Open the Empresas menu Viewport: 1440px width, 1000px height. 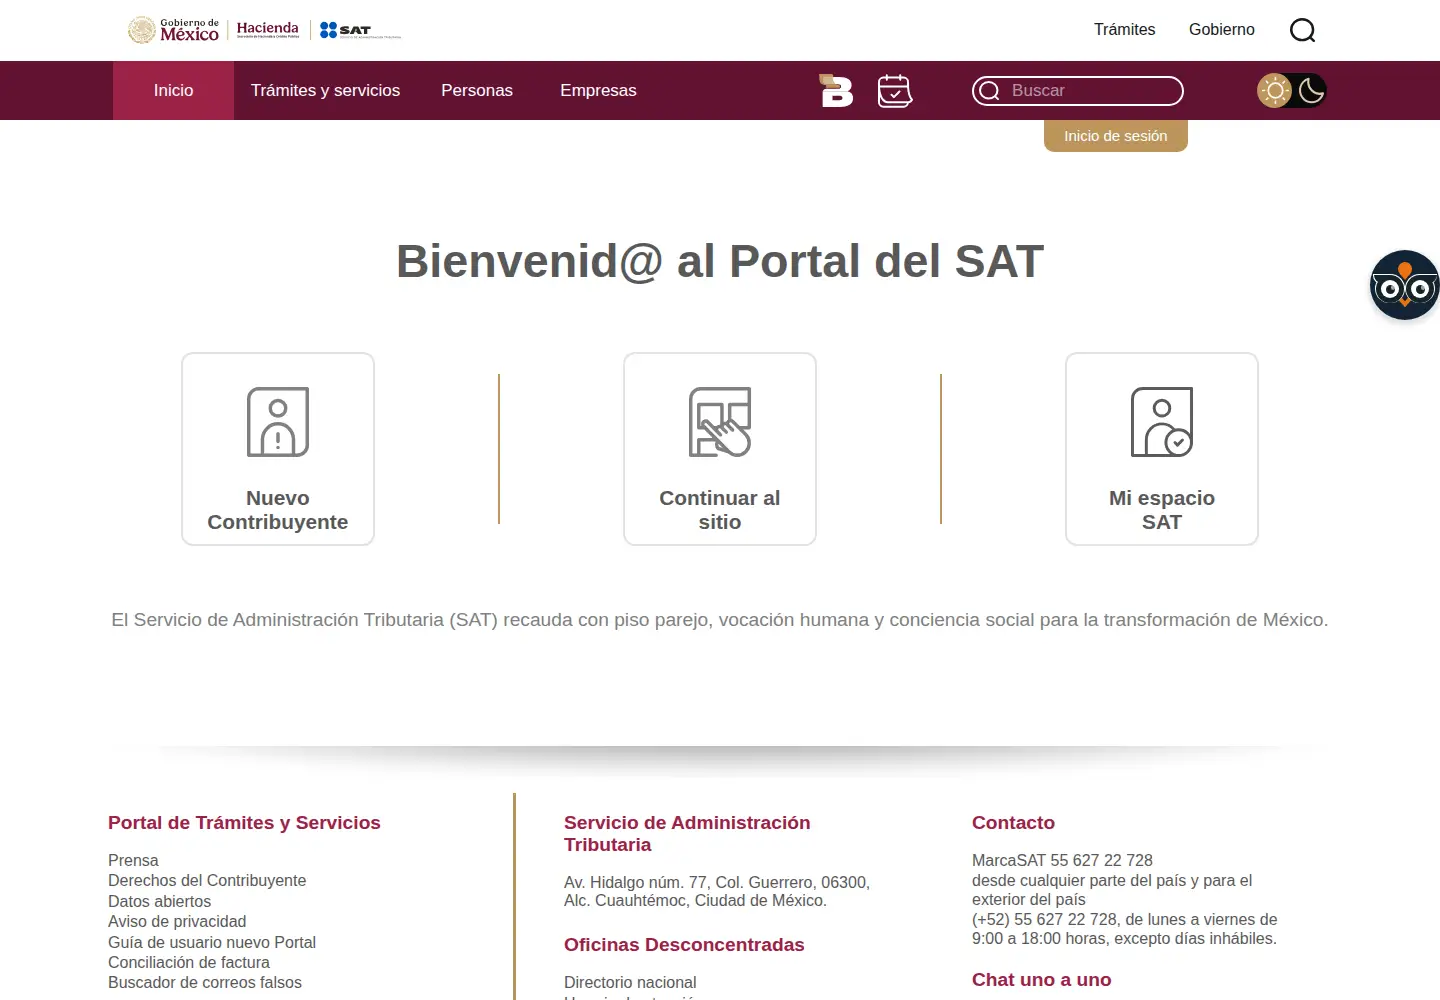point(598,90)
